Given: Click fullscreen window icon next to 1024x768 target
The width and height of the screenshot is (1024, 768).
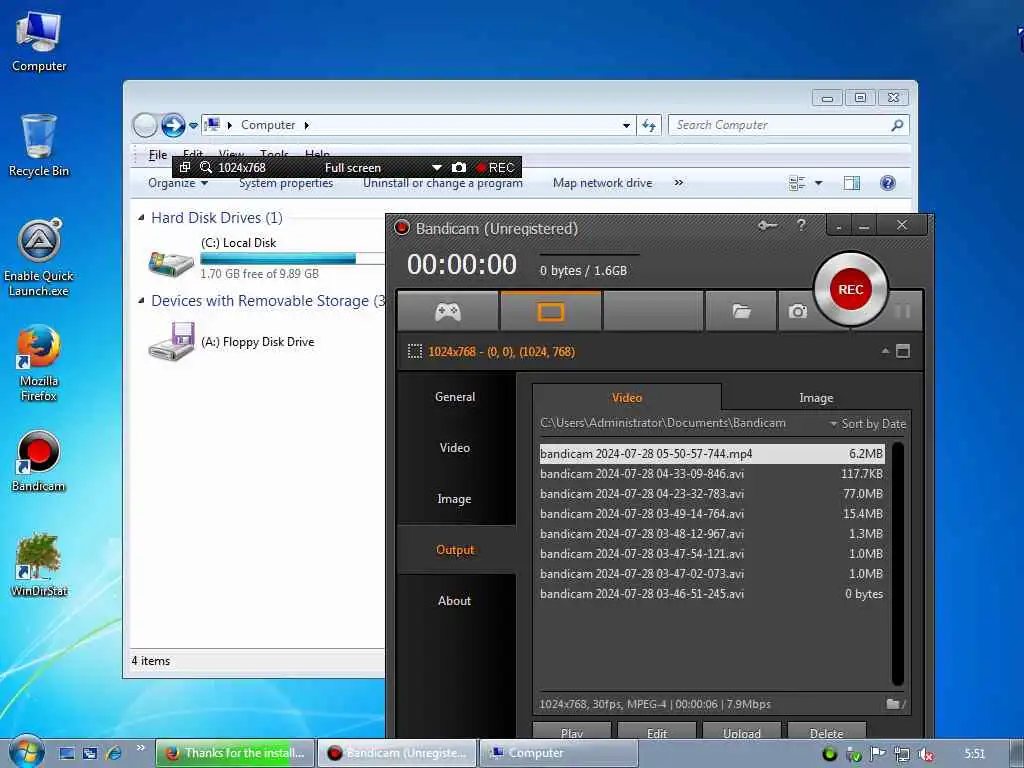Looking at the screenshot, I should pyautogui.click(x=903, y=351).
